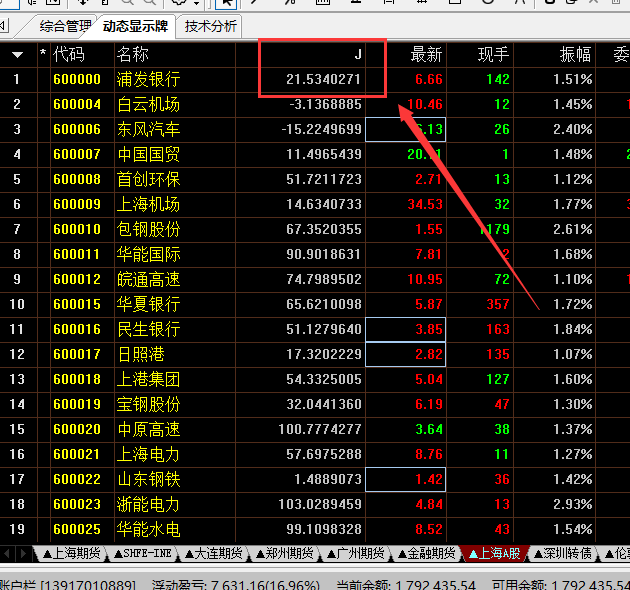Select stock name 民生银行
This screenshot has height=590, width=630.
click(148, 329)
